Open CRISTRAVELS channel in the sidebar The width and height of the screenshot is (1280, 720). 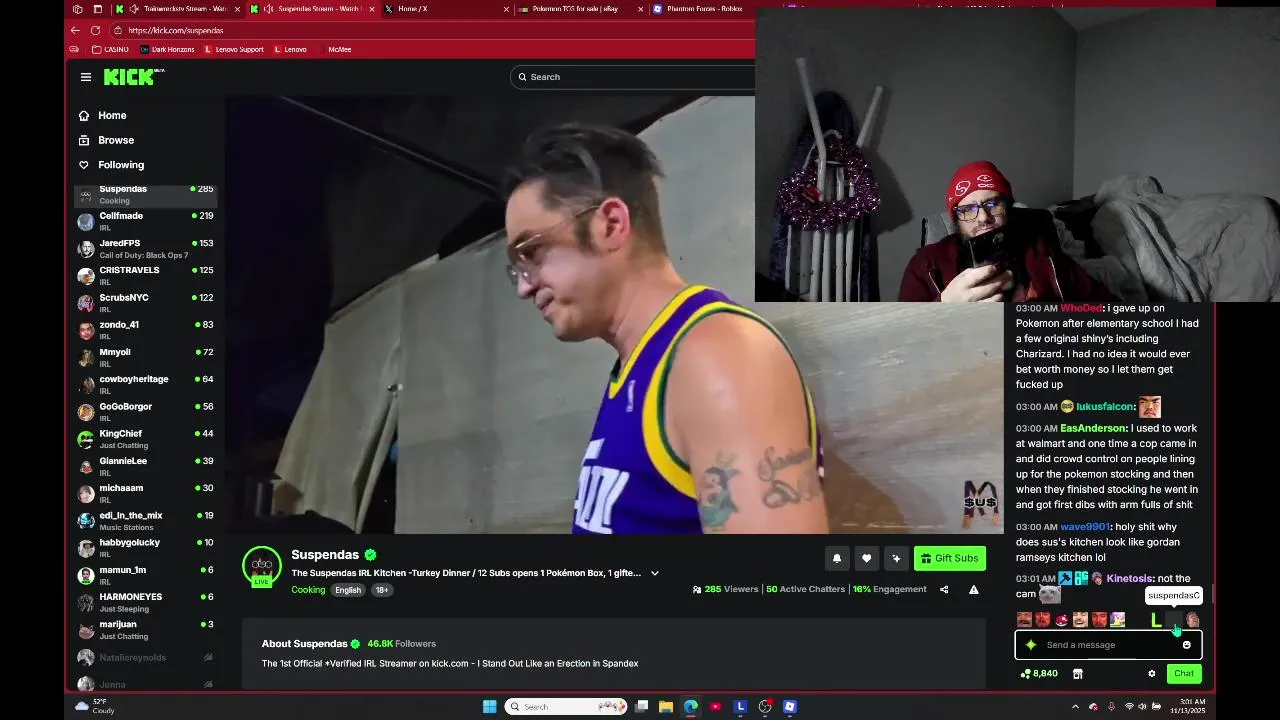tap(146, 276)
